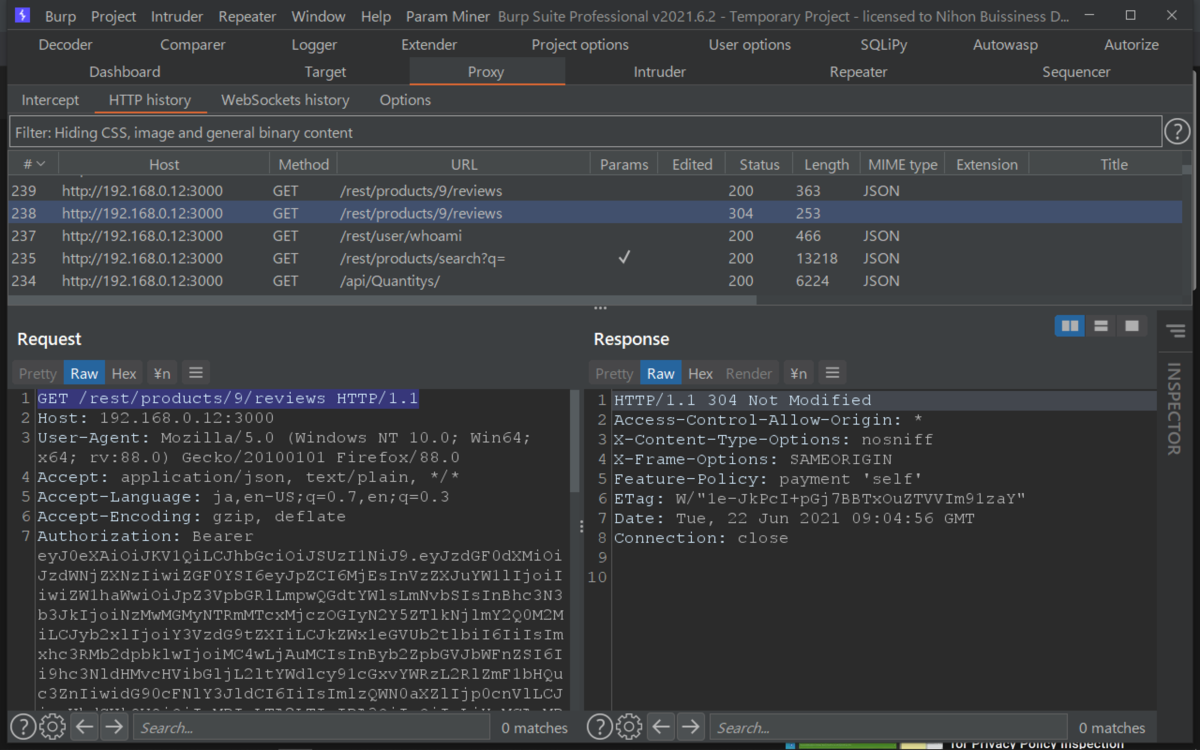1200x750 pixels.
Task: Select Hex view in Response pane
Action: pyautogui.click(x=701, y=373)
